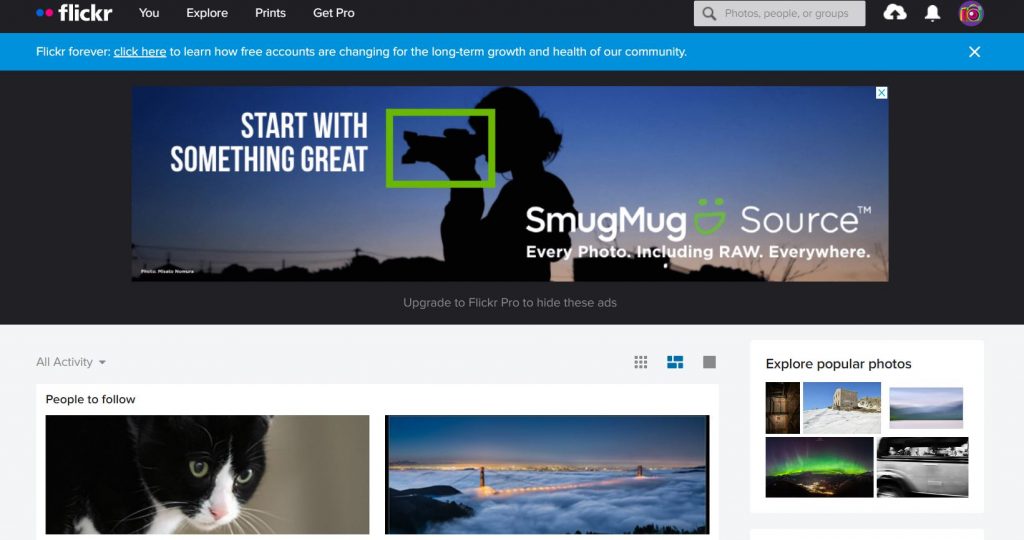This screenshot has width=1024, height=540.
Task: Open the misty landscape popular photo
Action: [926, 408]
